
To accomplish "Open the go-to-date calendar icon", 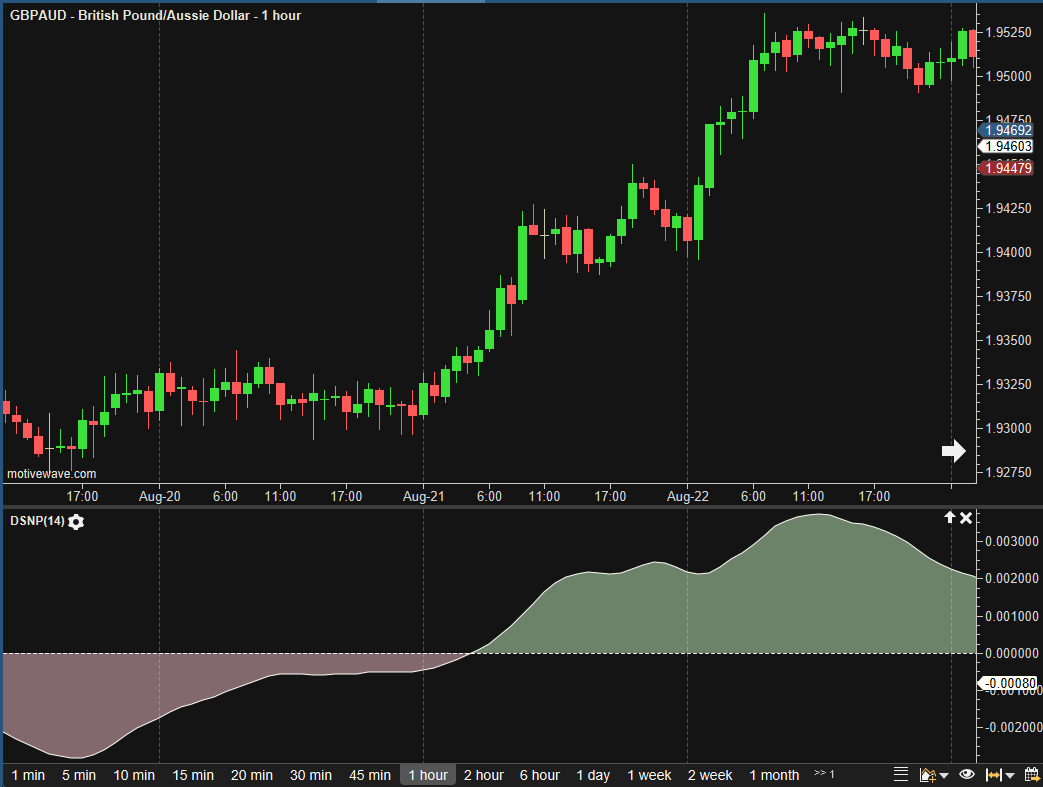I will (1031, 775).
